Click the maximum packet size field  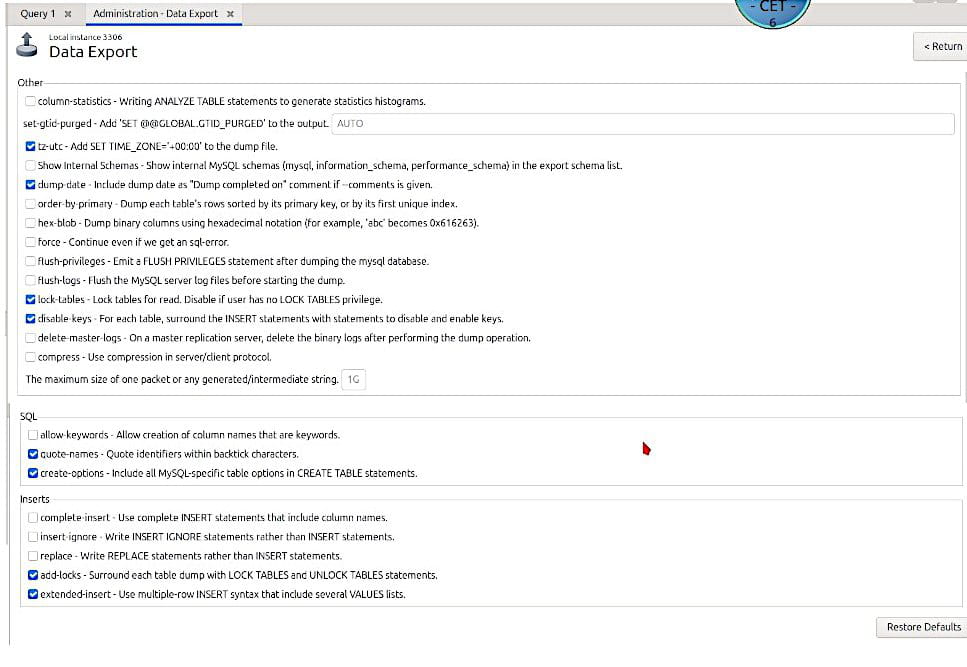[353, 379]
